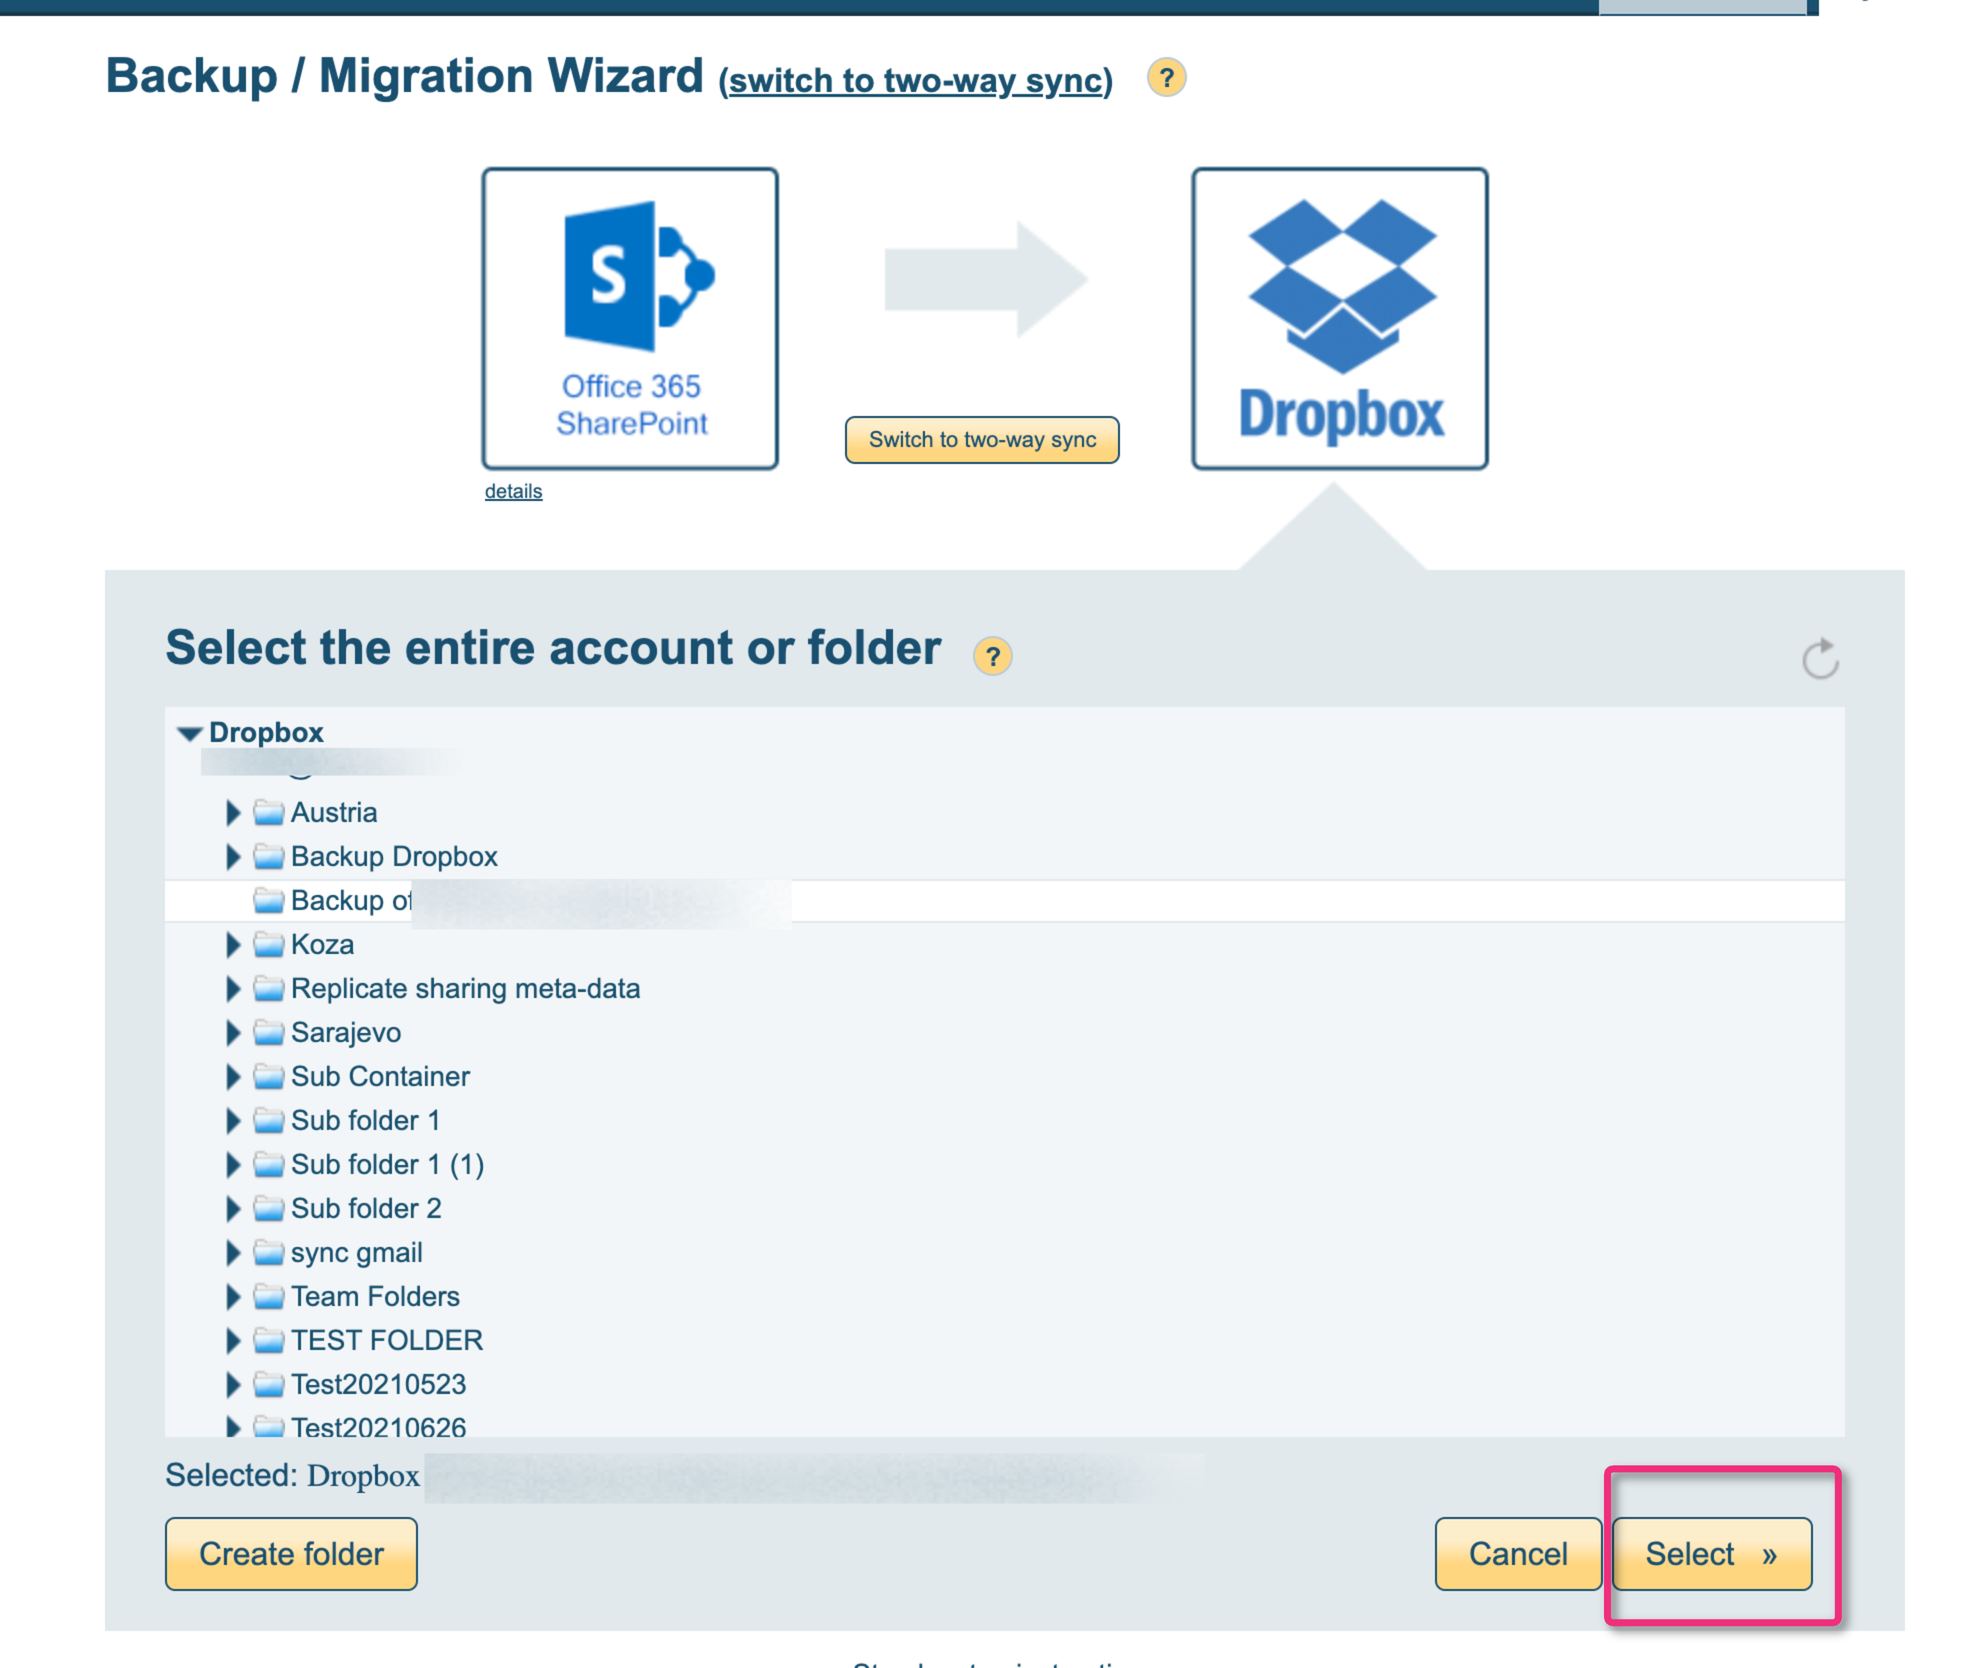Open the 'details' link under SharePoint

513,491
